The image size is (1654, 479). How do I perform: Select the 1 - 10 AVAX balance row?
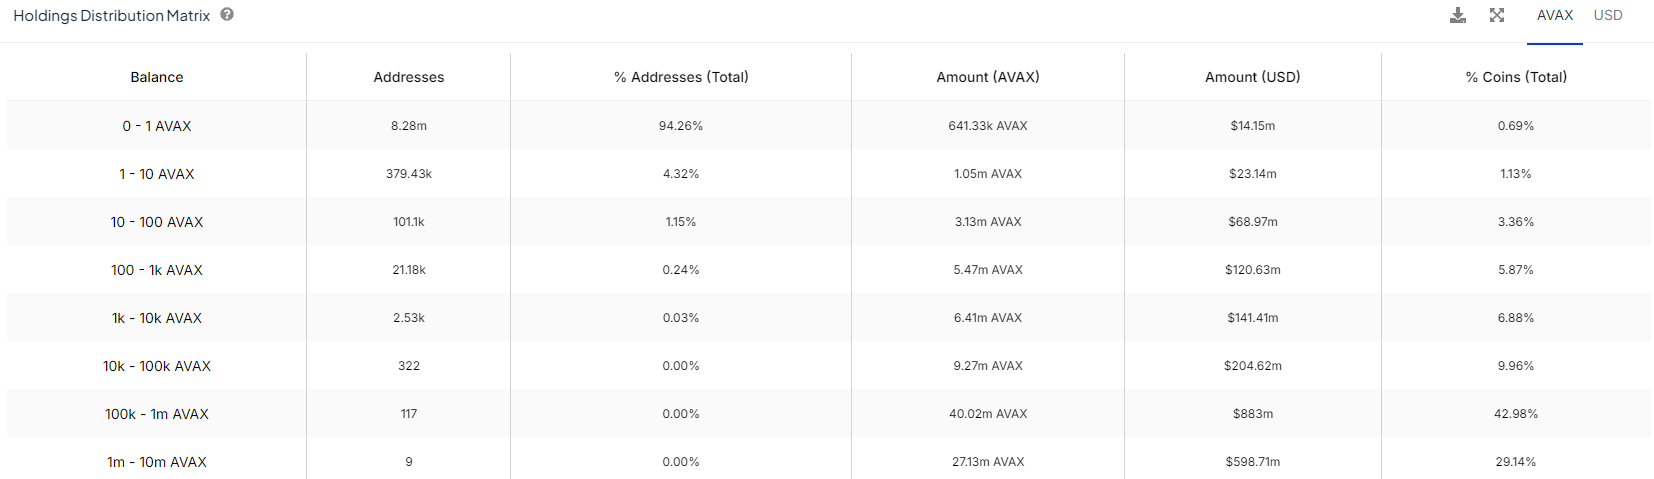coord(157,174)
